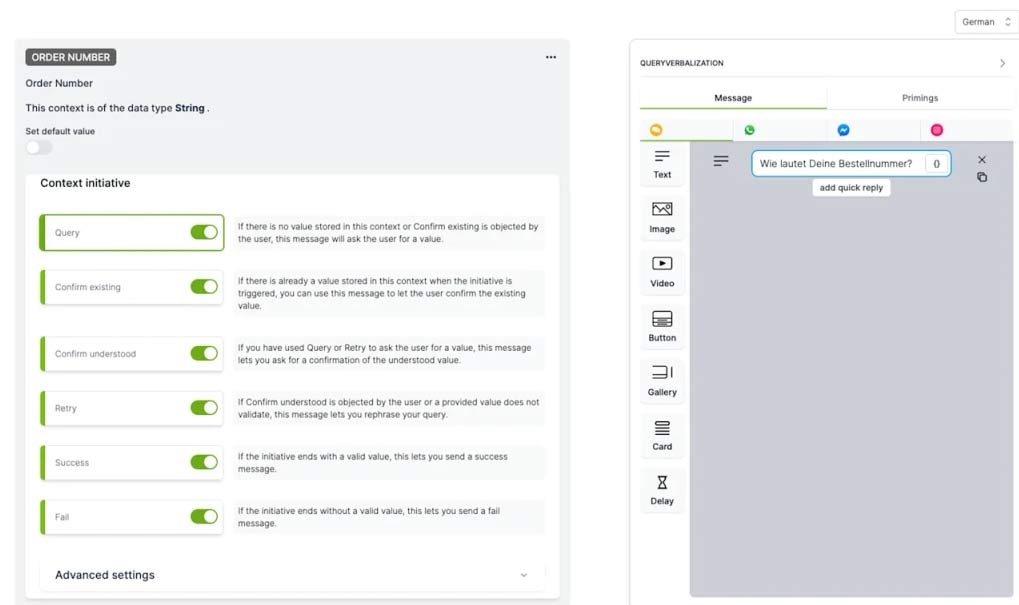Add an Image message element
The width and height of the screenshot is (1019, 605).
tap(662, 218)
